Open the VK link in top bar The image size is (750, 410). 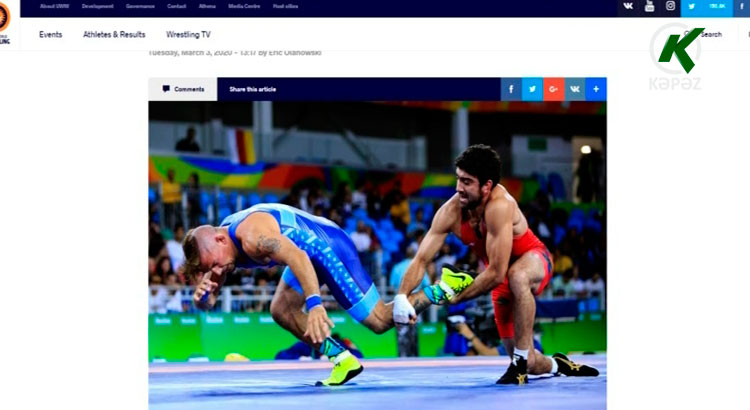628,6
